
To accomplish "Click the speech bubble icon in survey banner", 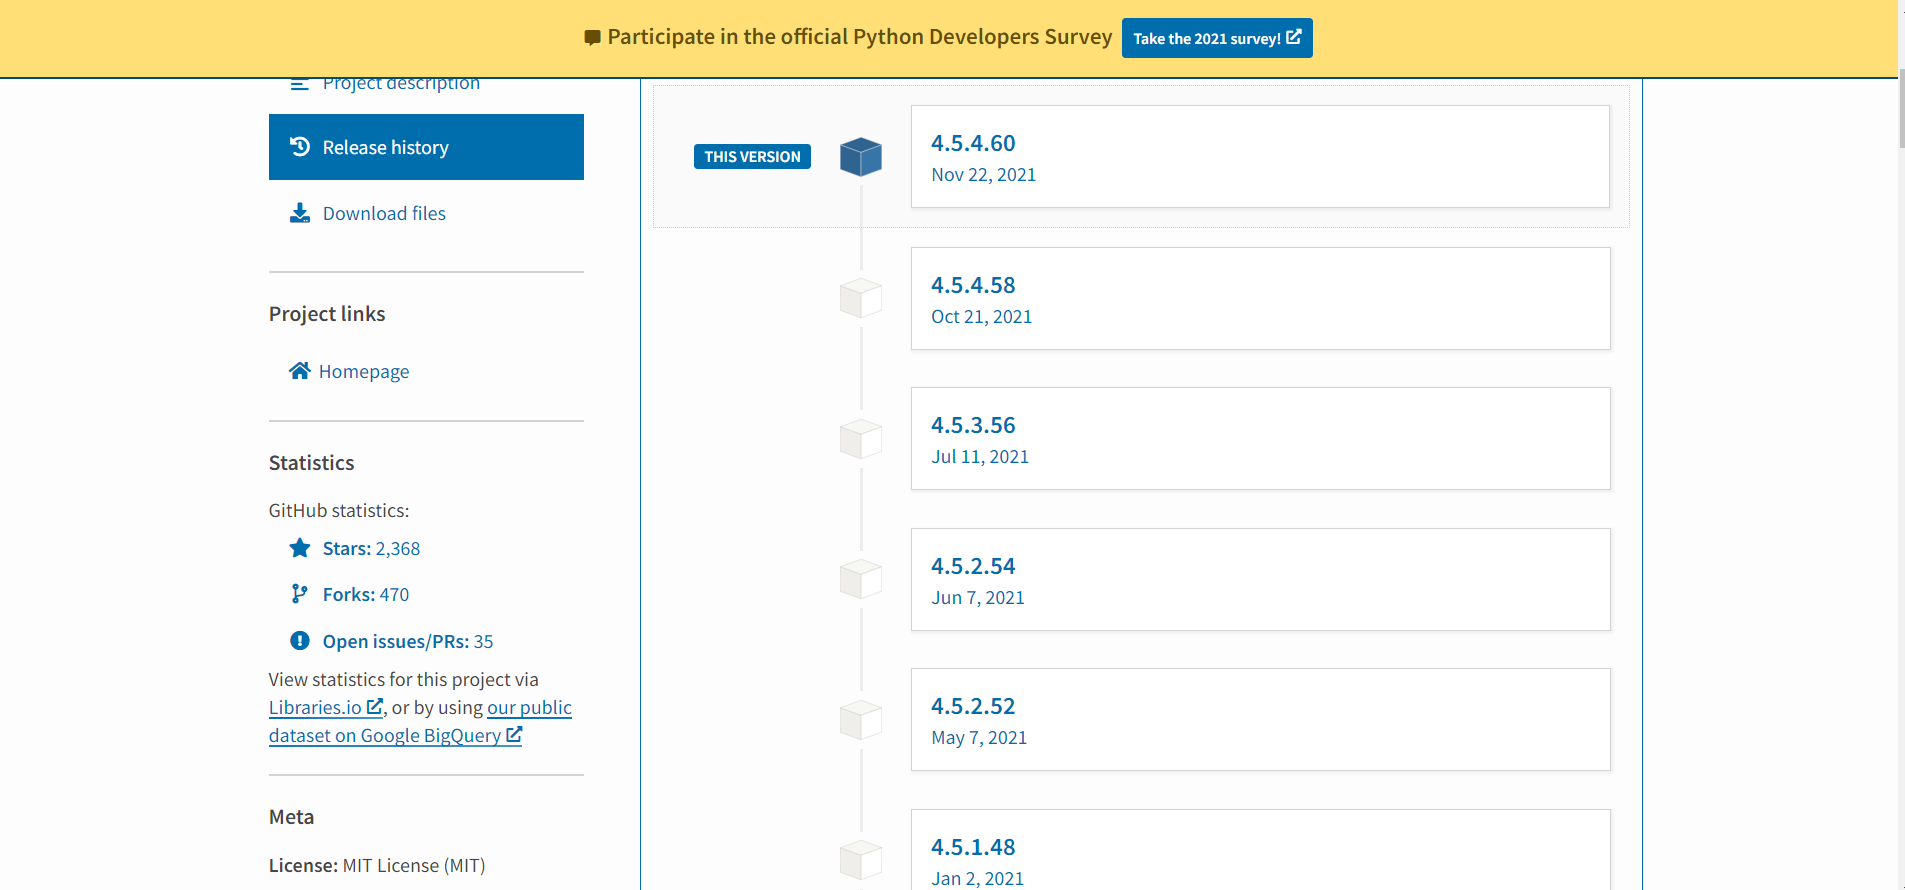I will (x=593, y=38).
